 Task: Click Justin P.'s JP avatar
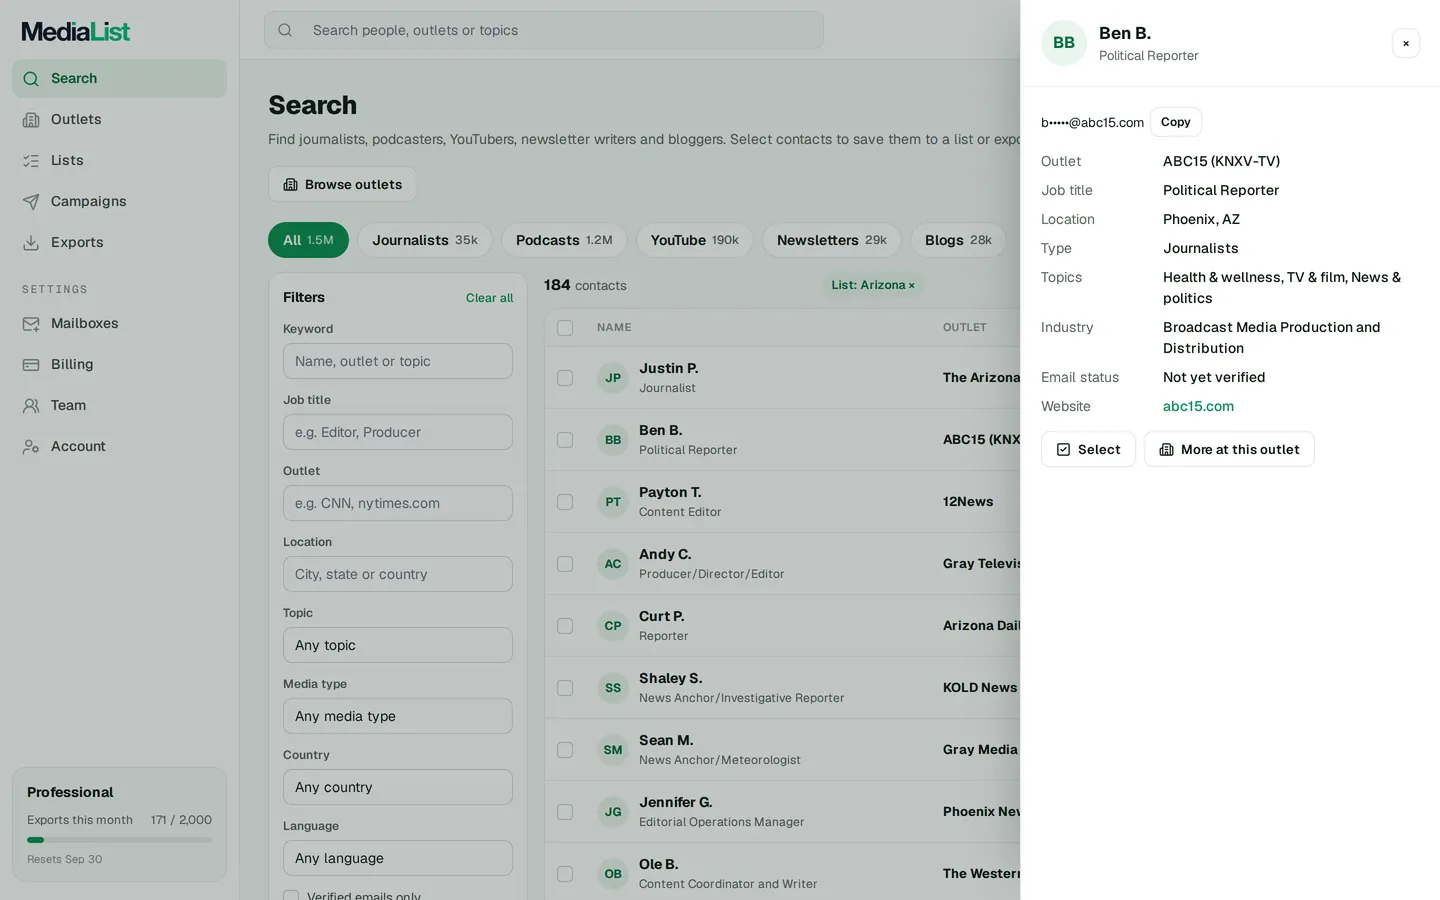click(x=613, y=378)
